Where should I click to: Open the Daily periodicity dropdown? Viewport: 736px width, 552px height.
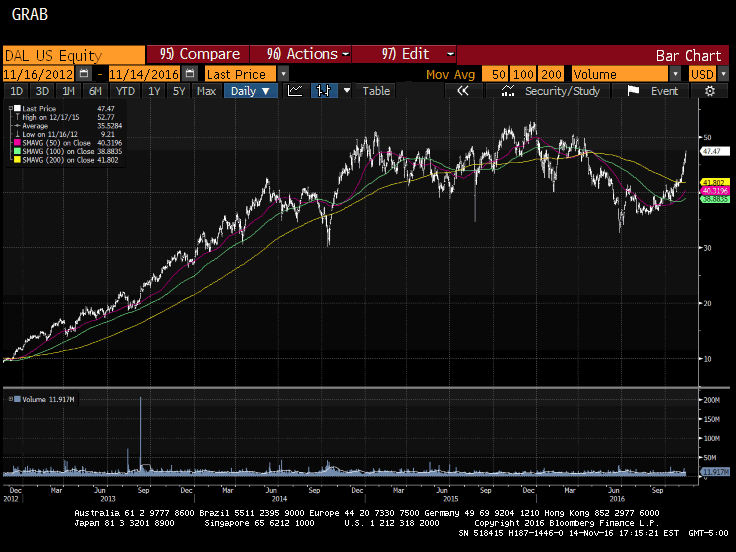click(x=251, y=91)
